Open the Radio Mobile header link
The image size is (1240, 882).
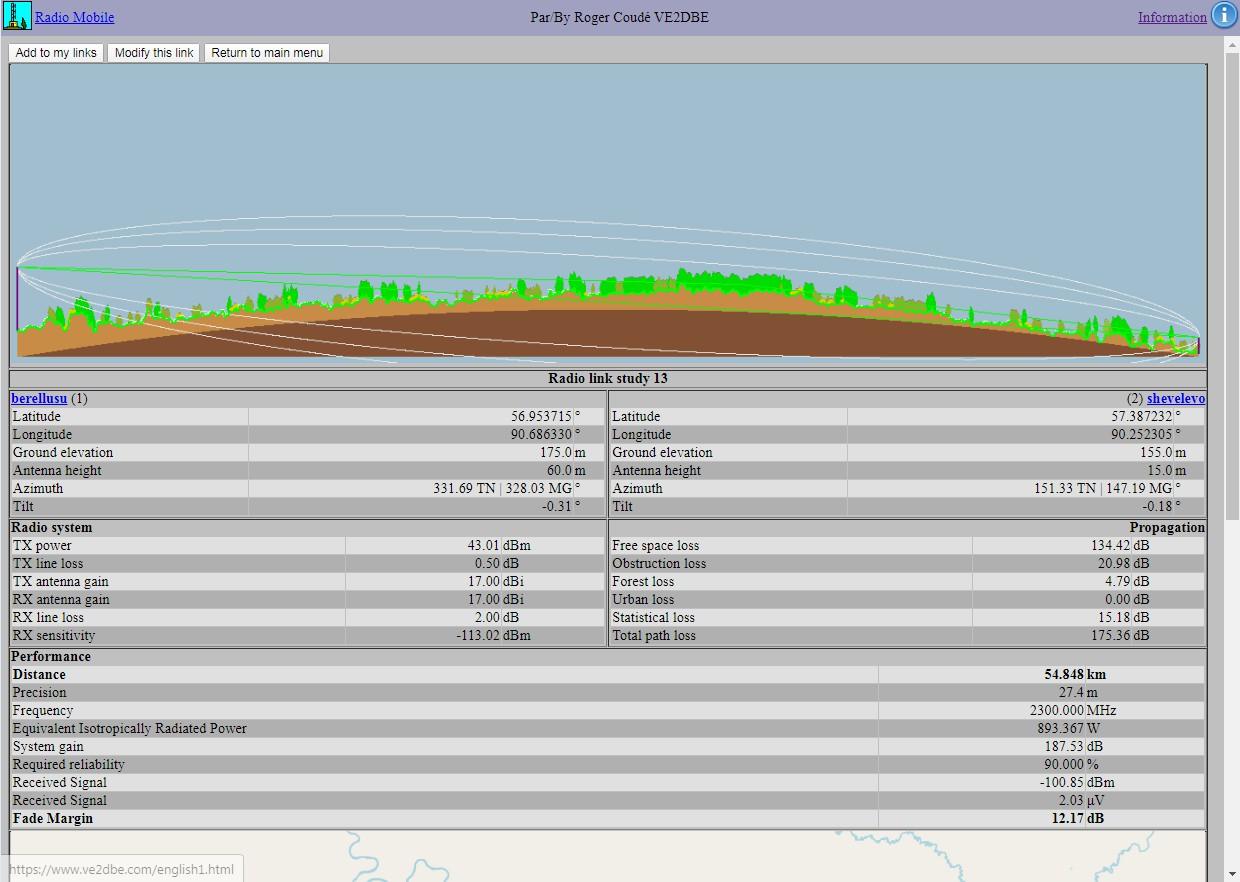click(x=75, y=17)
